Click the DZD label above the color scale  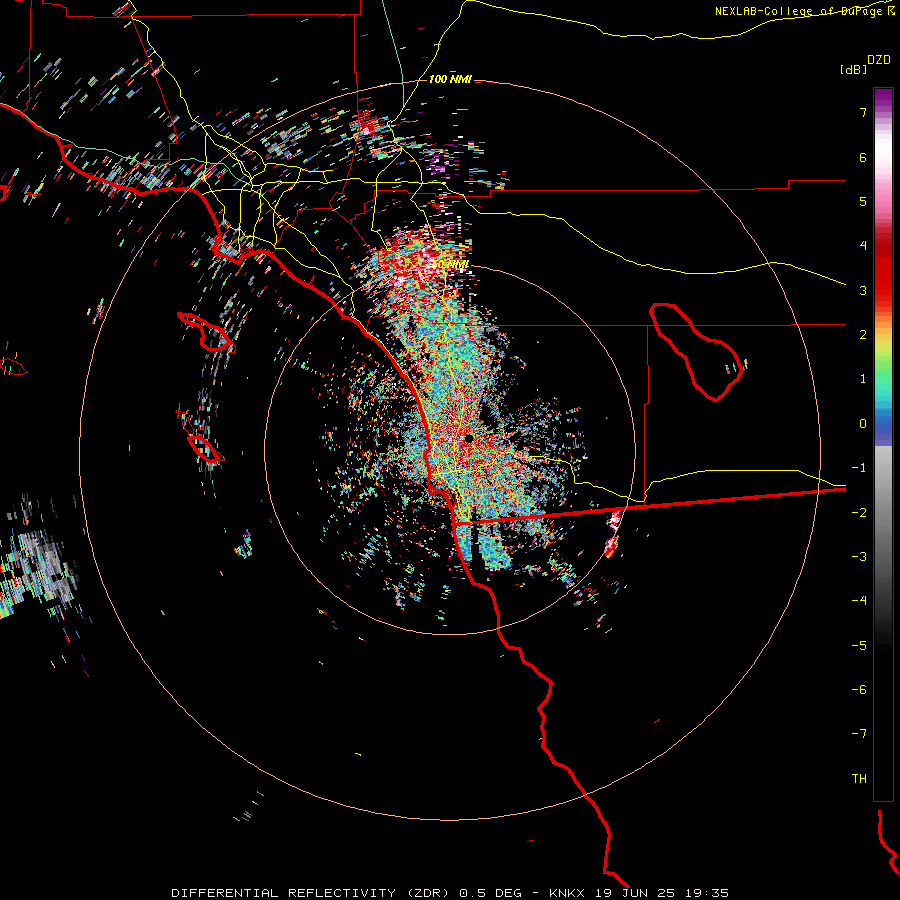pos(879,60)
